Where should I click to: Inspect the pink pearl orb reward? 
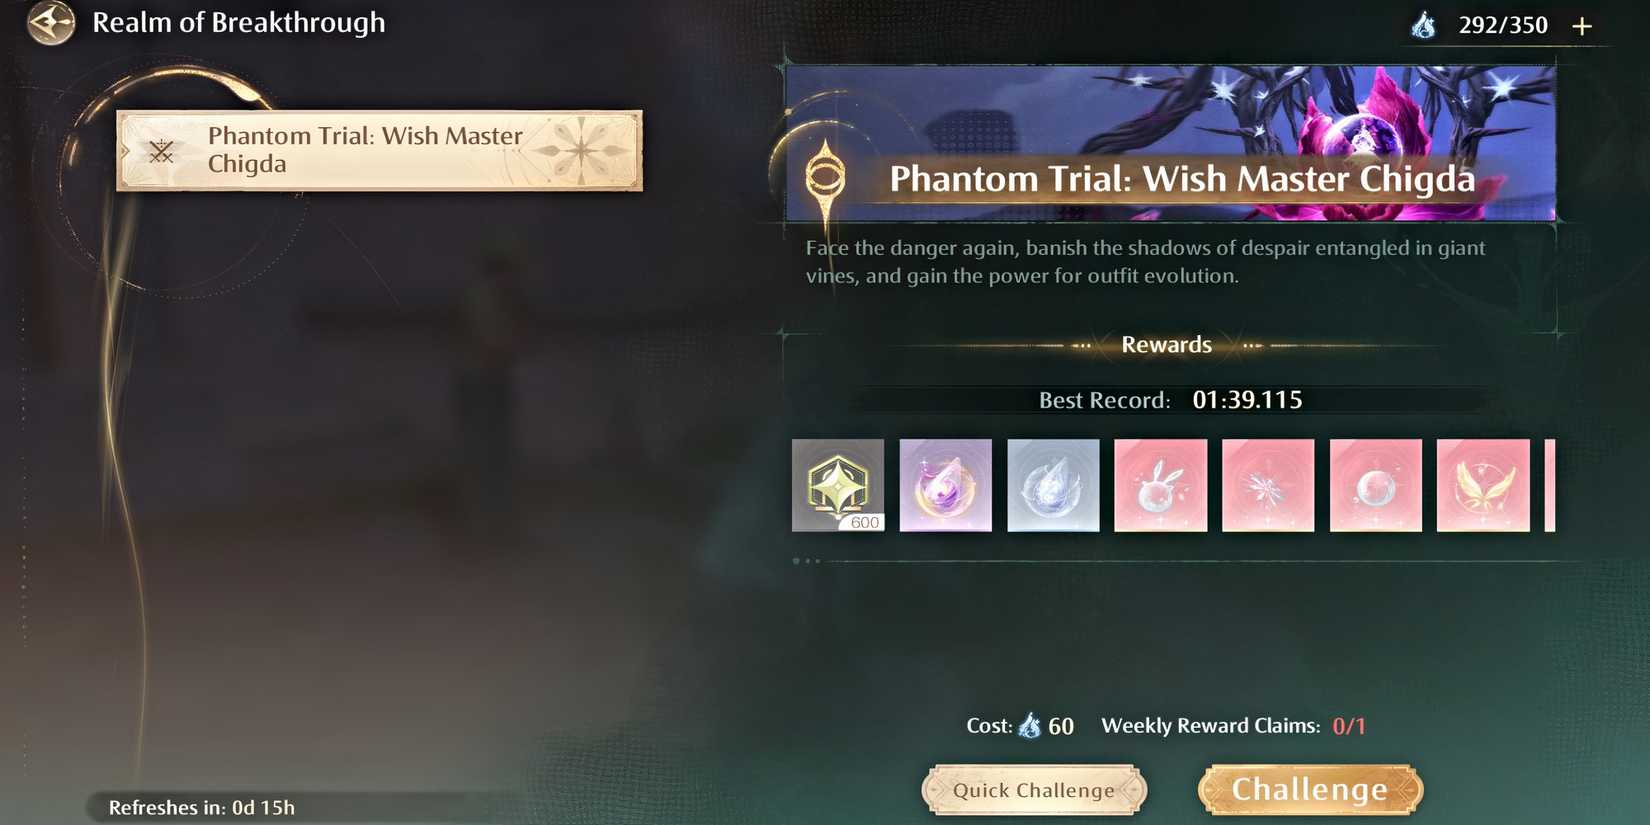tap(1376, 485)
